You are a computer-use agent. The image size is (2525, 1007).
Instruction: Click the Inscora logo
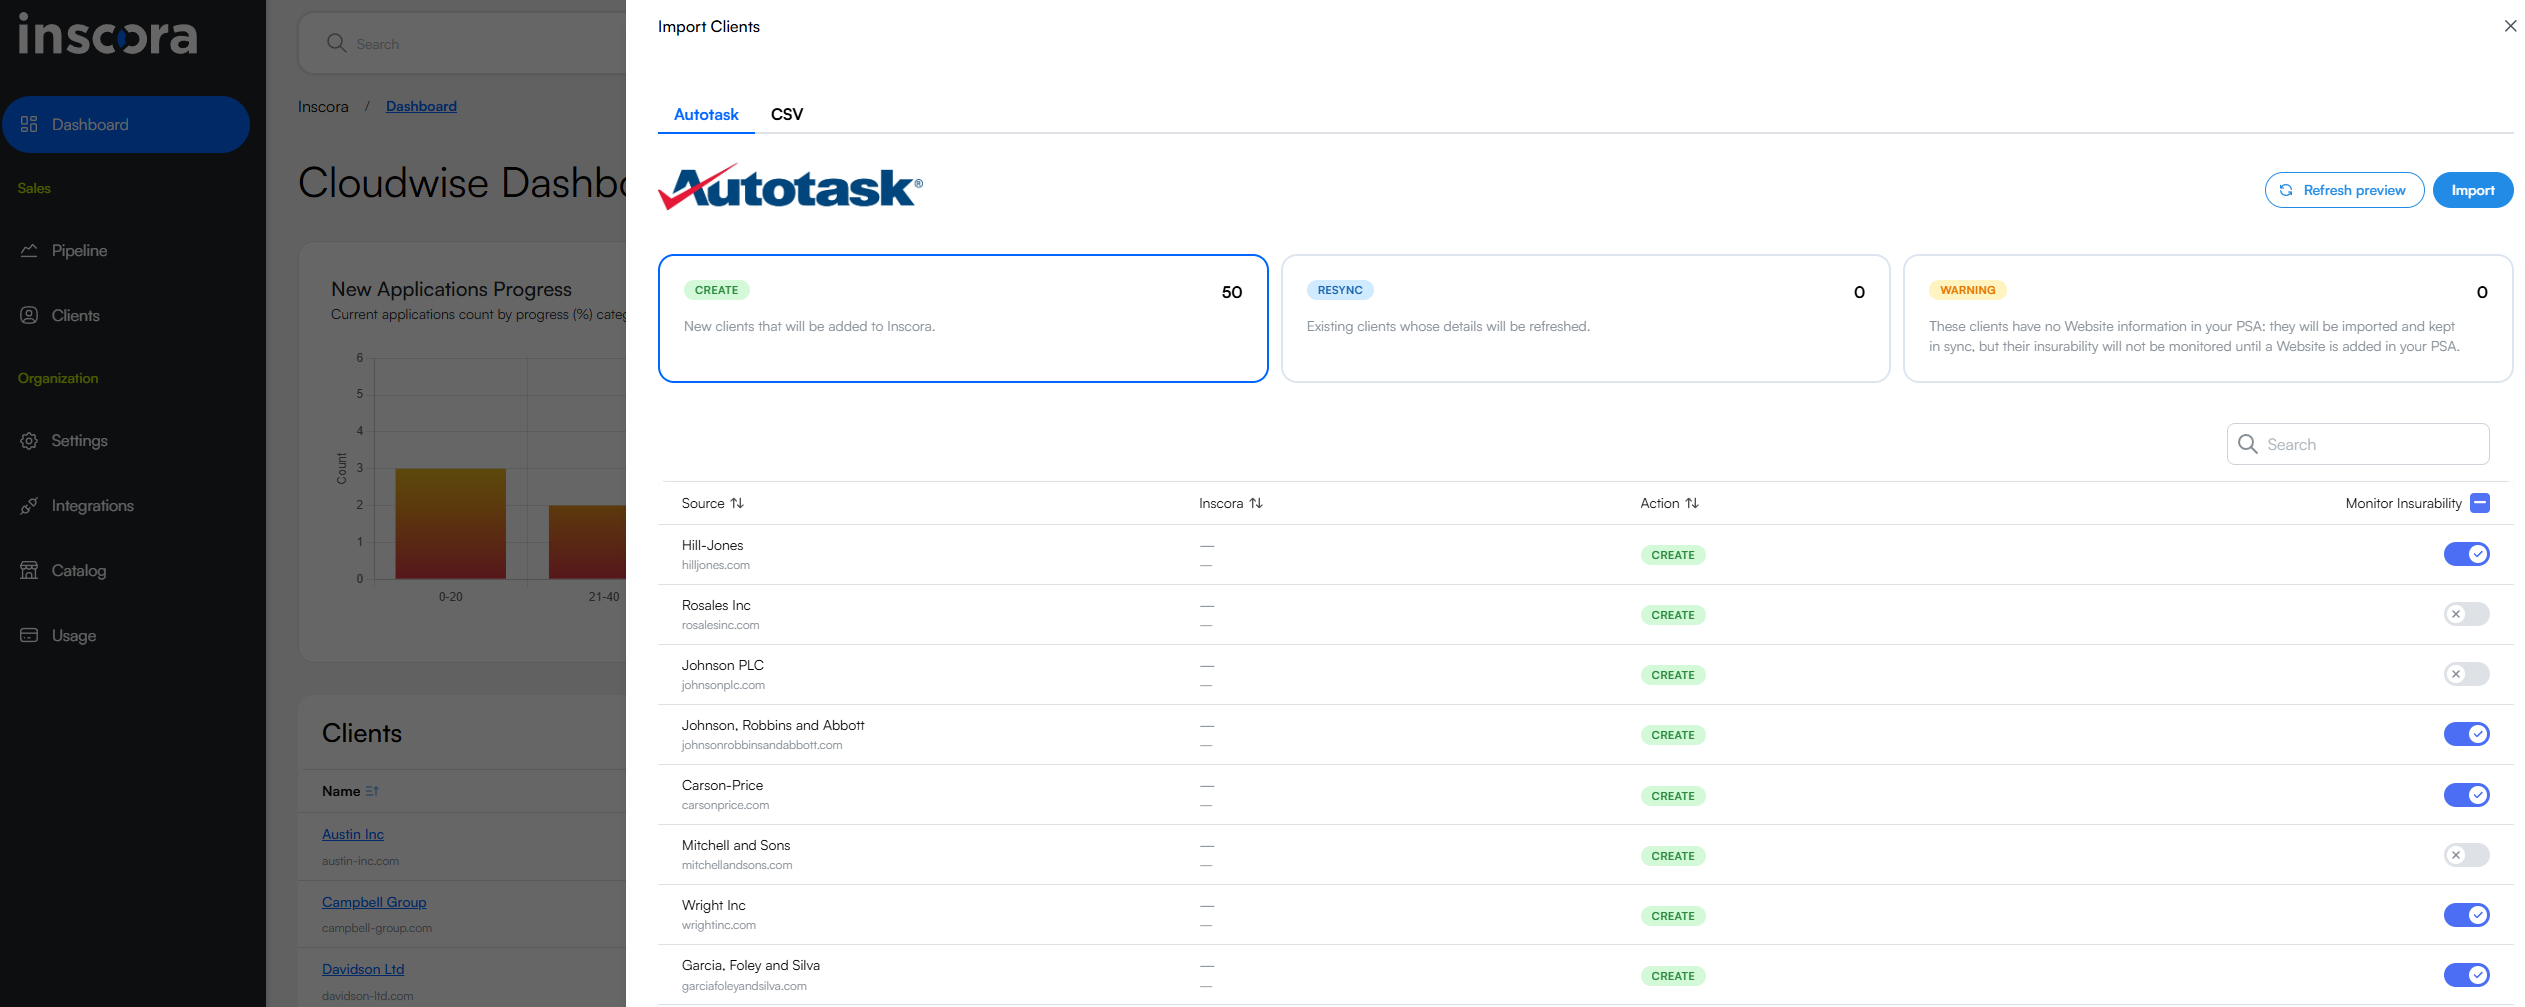(x=108, y=34)
